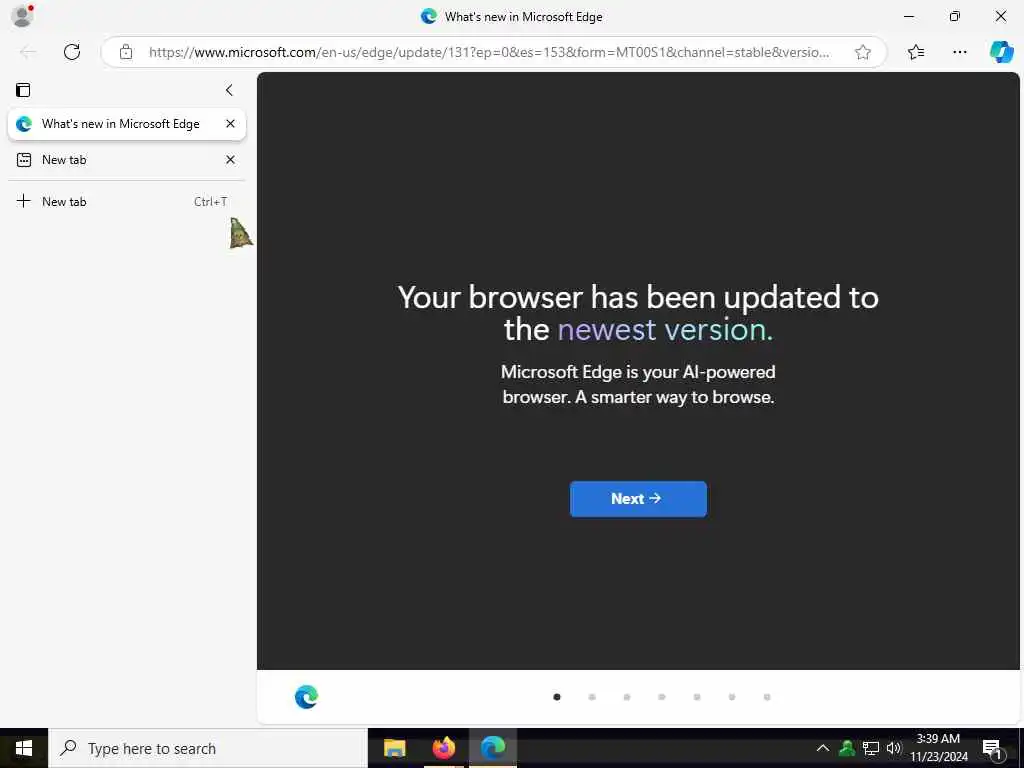Go to the second carousel dot
Viewport: 1024px width, 768px height.
coord(592,697)
